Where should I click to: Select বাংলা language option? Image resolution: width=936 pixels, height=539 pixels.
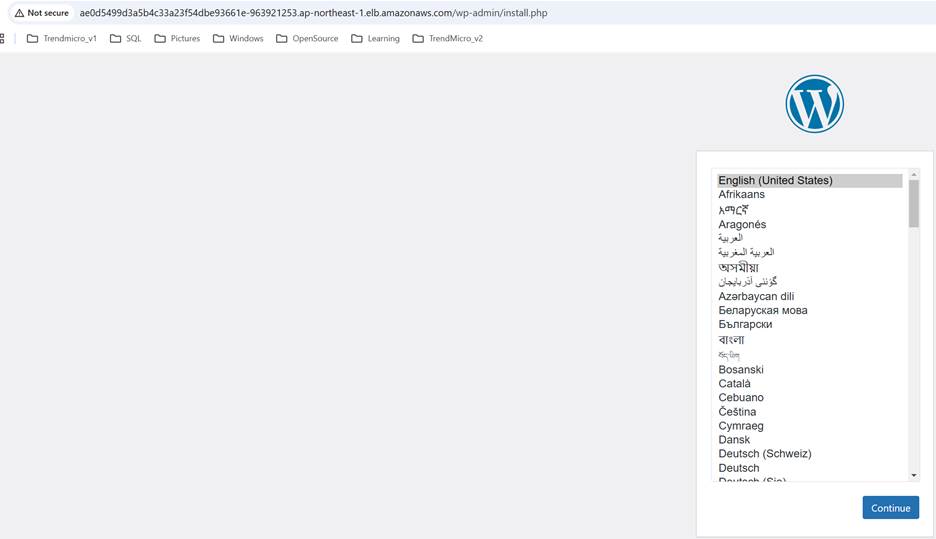pyautogui.click(x=809, y=340)
